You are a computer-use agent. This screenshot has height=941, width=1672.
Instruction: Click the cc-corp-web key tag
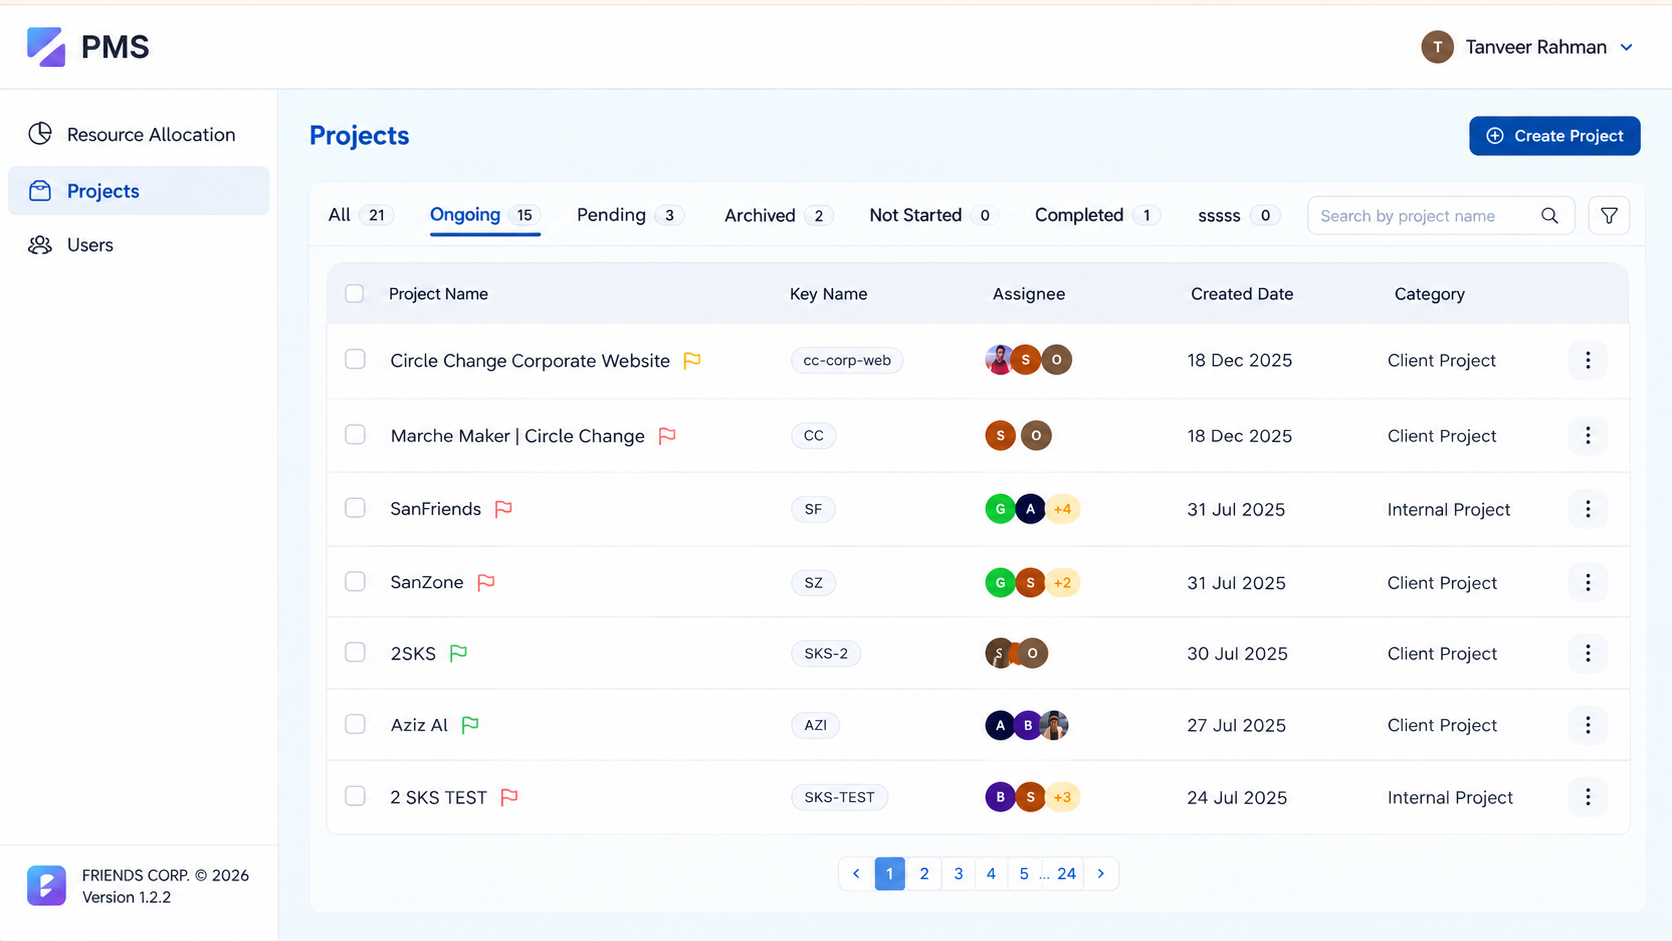[x=847, y=360]
